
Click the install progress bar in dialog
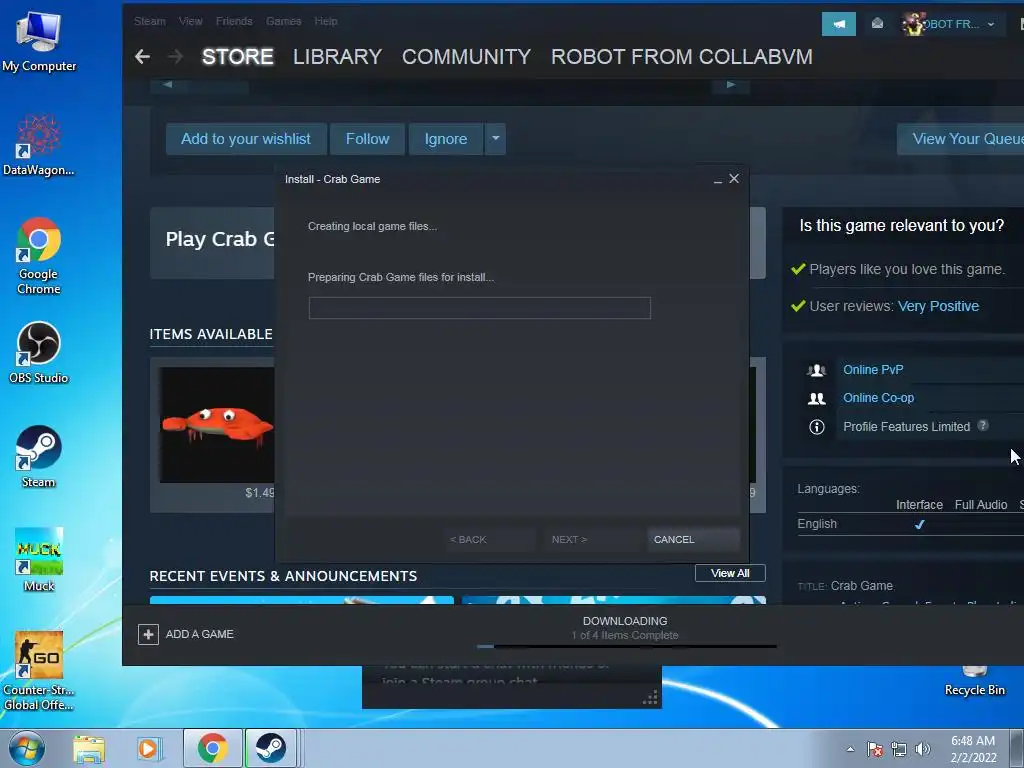coord(479,308)
